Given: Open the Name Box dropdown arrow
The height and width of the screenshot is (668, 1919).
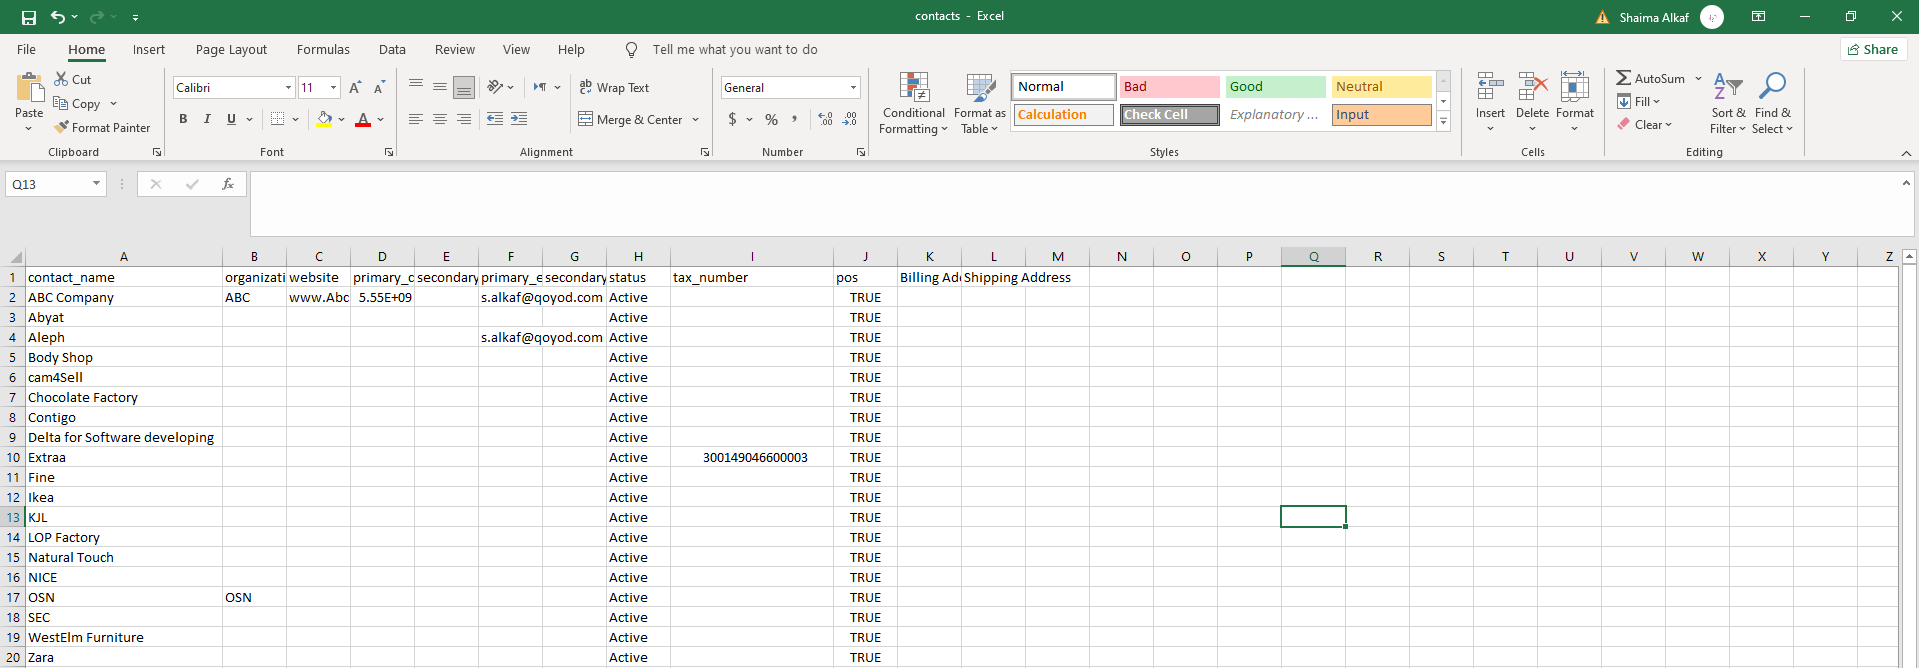Looking at the screenshot, I should point(96,184).
